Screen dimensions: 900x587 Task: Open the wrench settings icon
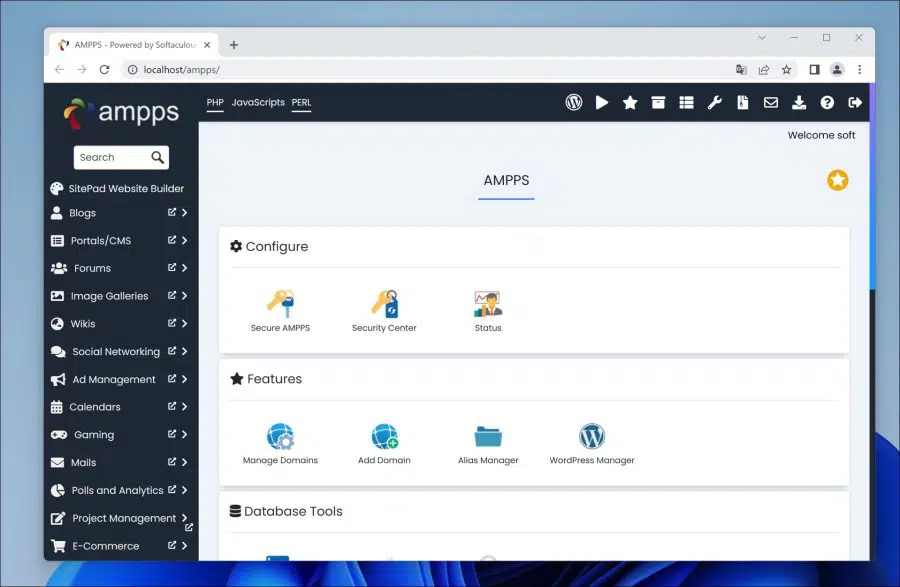click(x=714, y=102)
